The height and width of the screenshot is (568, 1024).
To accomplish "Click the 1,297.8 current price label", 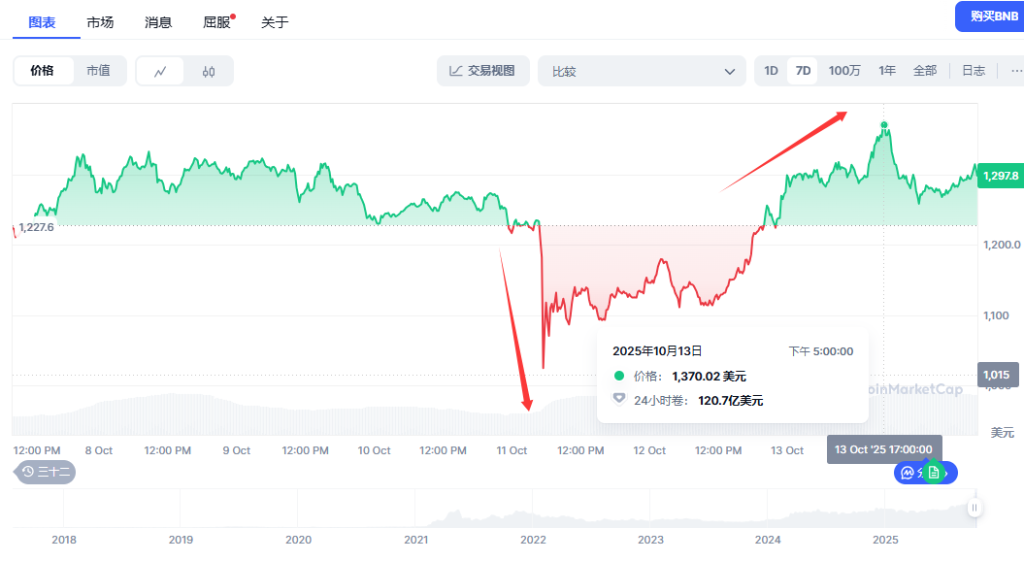I will click(x=1000, y=176).
